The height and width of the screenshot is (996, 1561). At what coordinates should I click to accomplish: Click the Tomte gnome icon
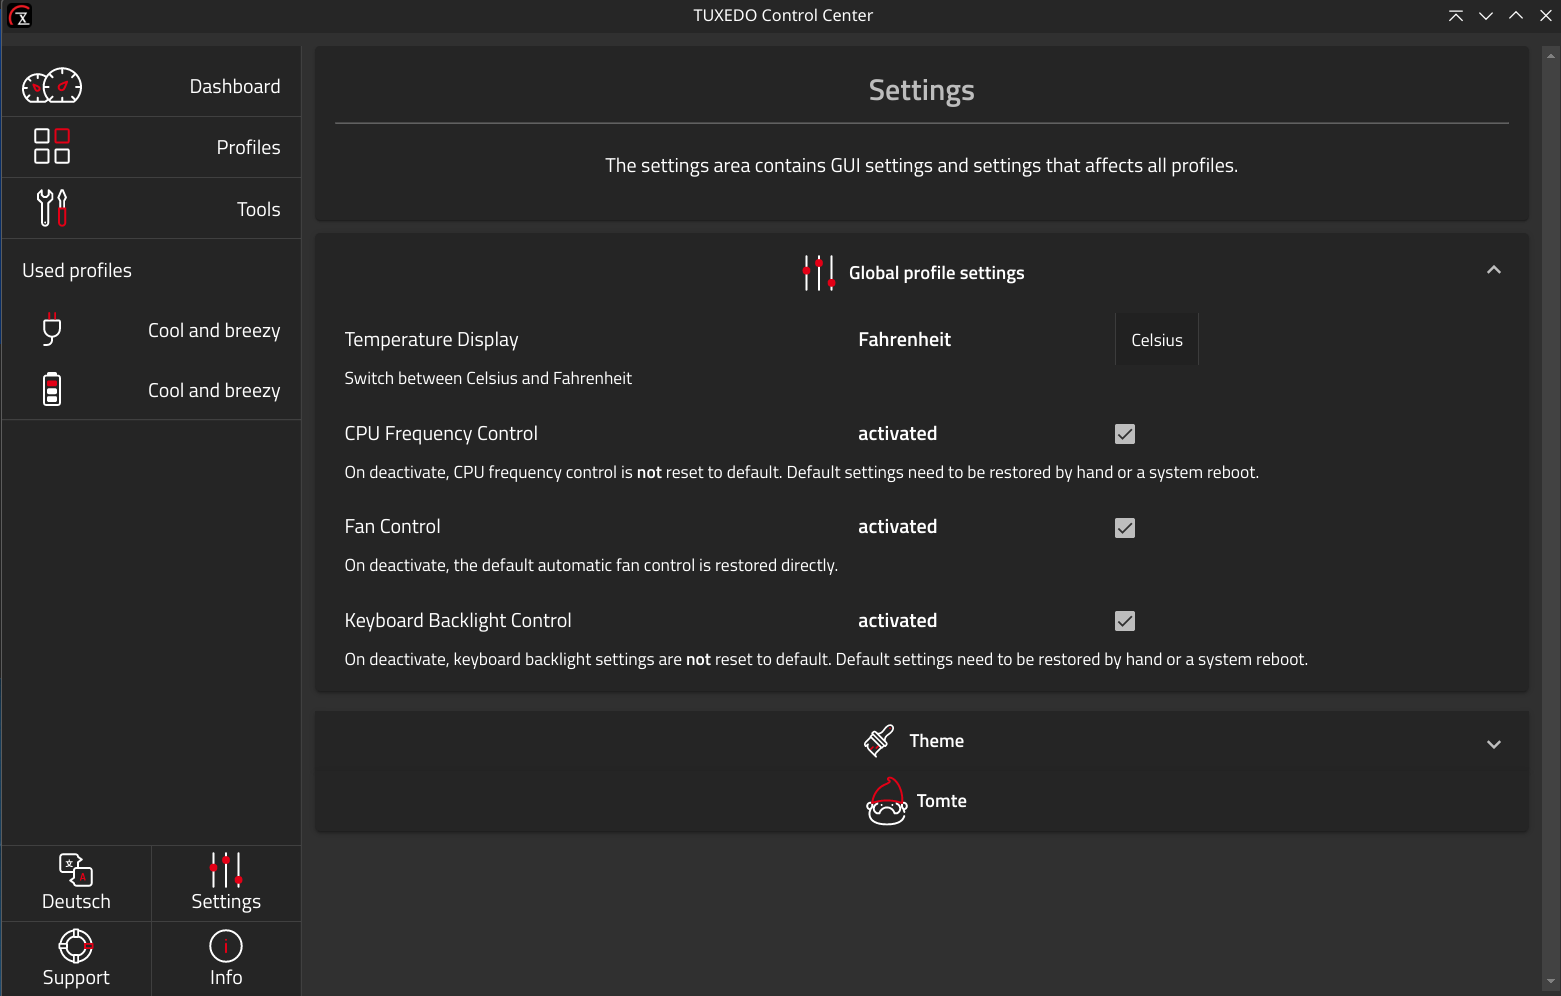point(887,801)
